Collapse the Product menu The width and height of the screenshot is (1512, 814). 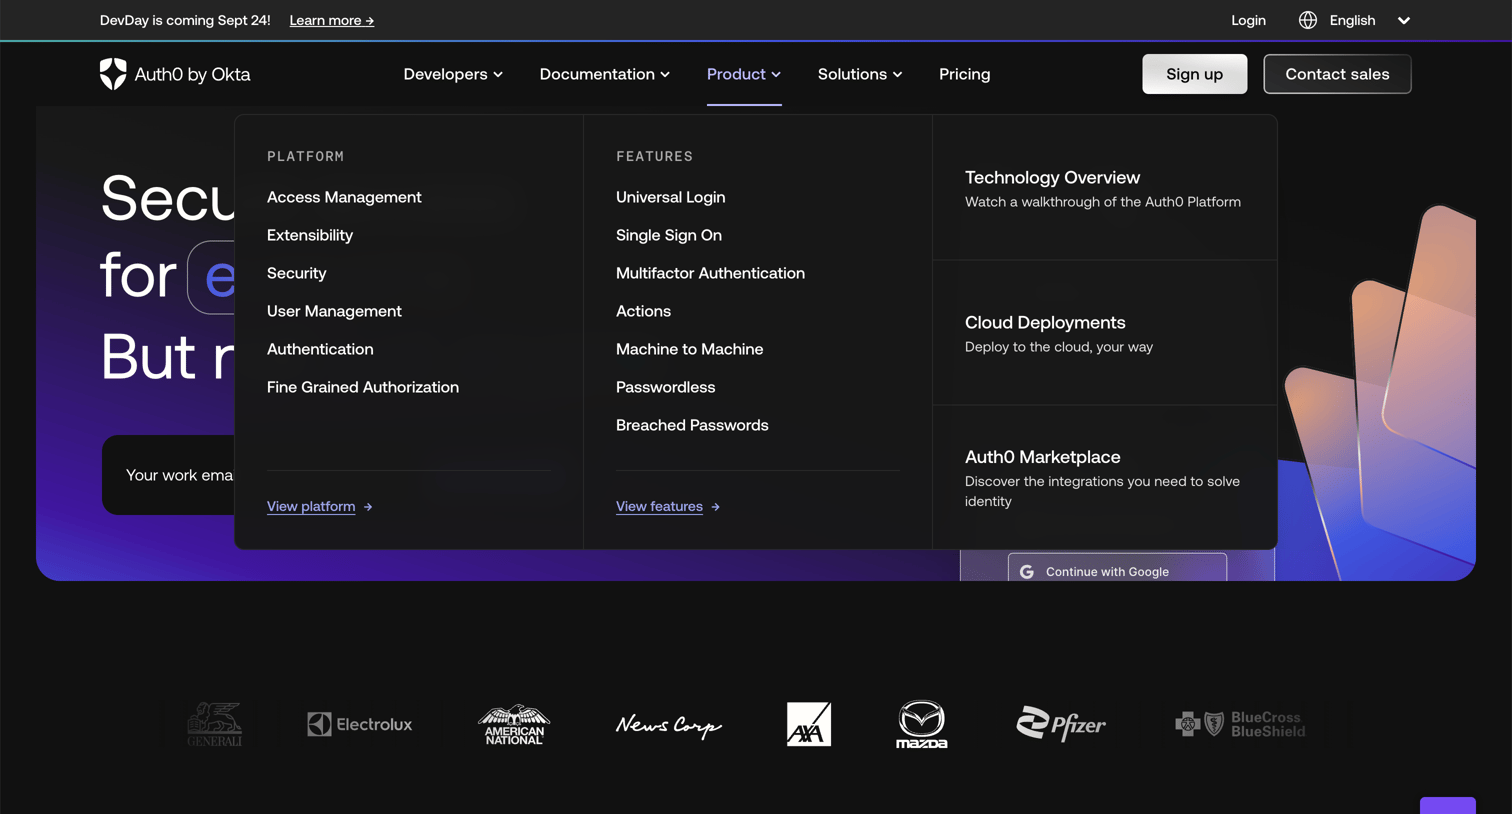tap(744, 74)
